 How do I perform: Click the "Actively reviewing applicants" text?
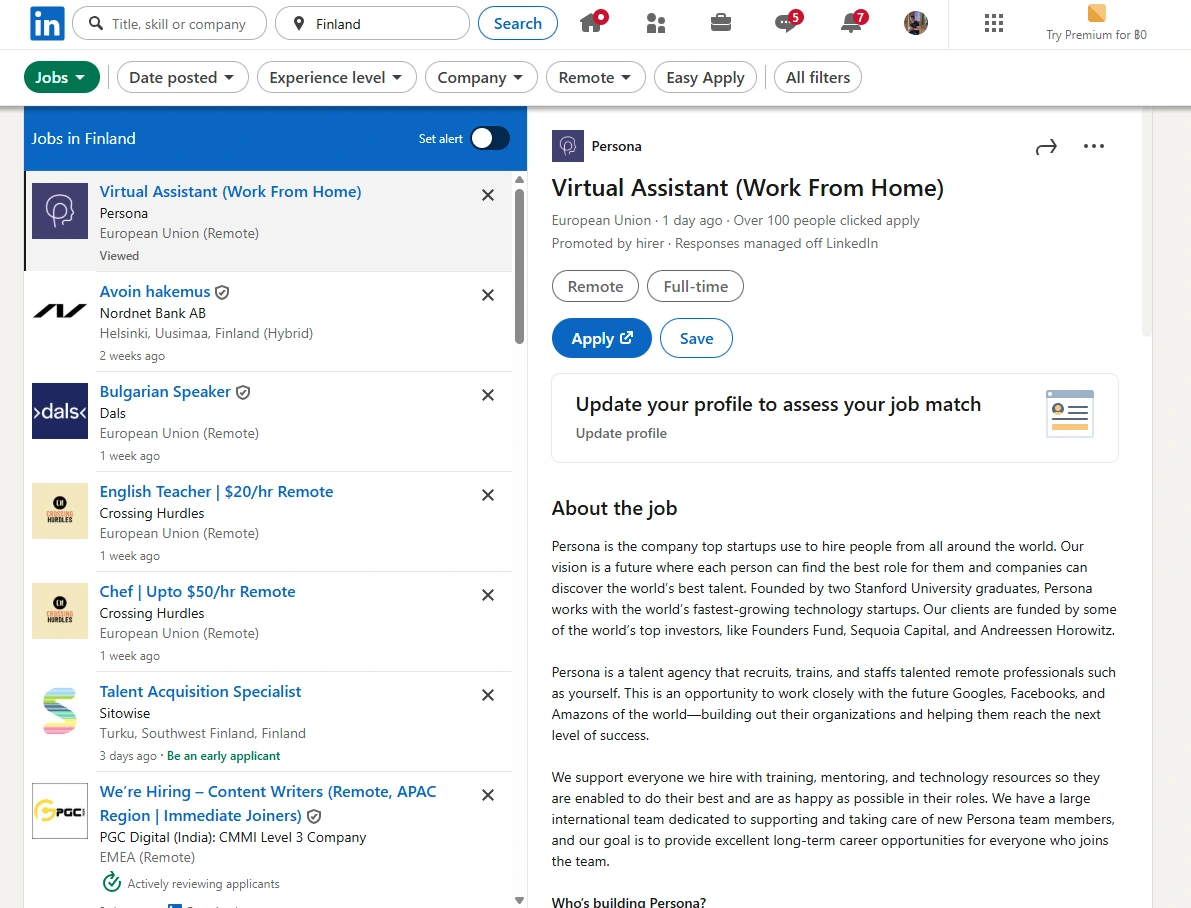coord(204,884)
